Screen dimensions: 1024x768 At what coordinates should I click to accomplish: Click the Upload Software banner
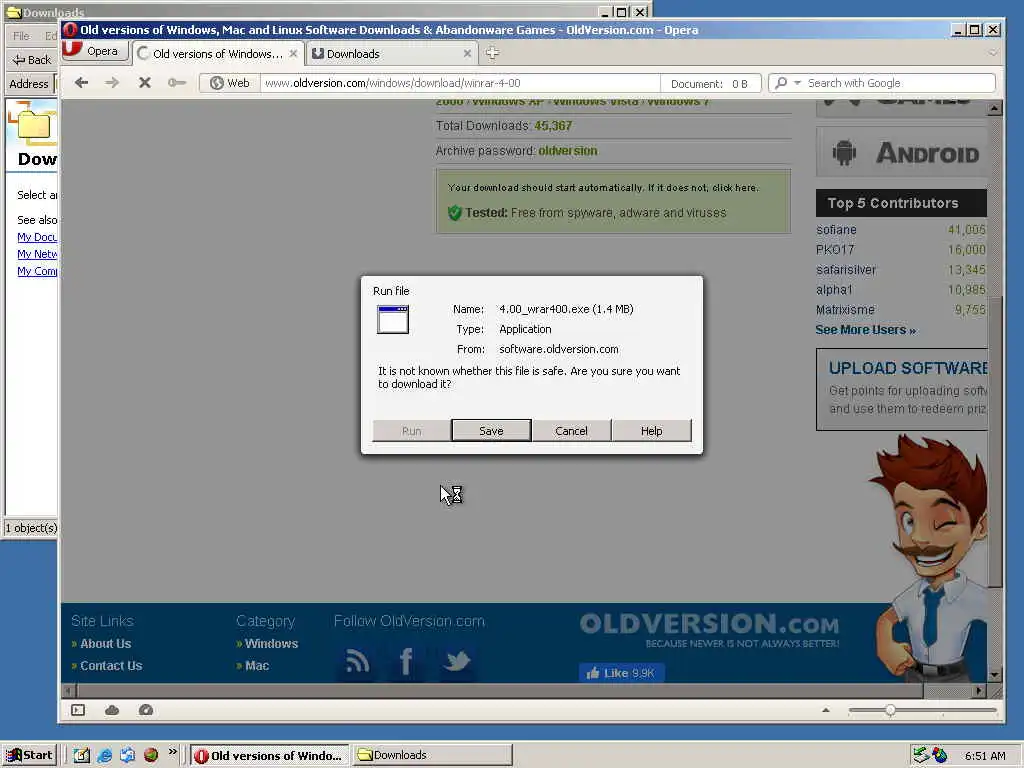901,389
